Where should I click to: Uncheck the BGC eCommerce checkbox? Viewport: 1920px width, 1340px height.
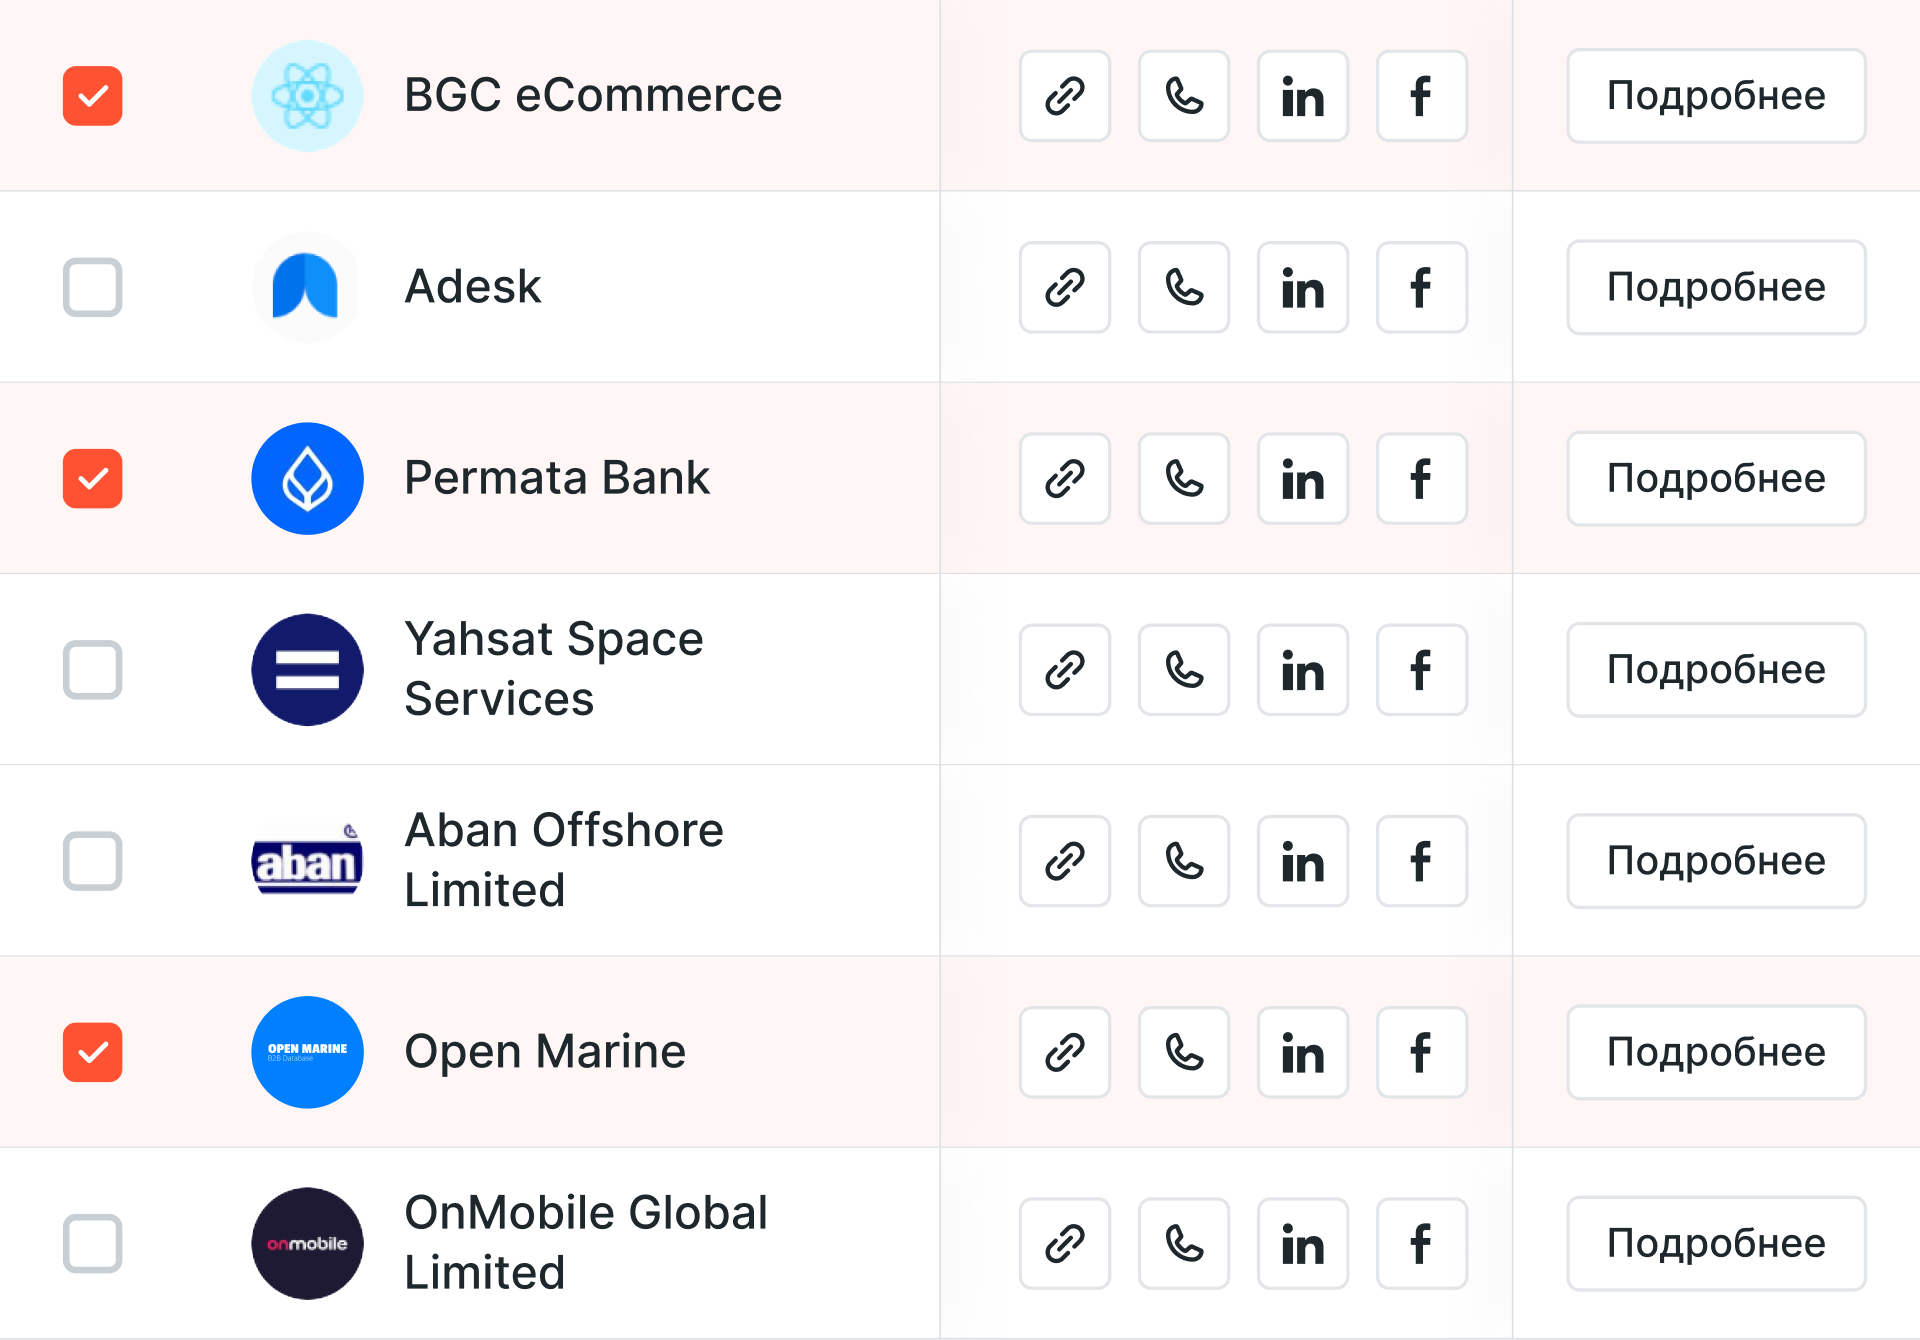click(93, 96)
